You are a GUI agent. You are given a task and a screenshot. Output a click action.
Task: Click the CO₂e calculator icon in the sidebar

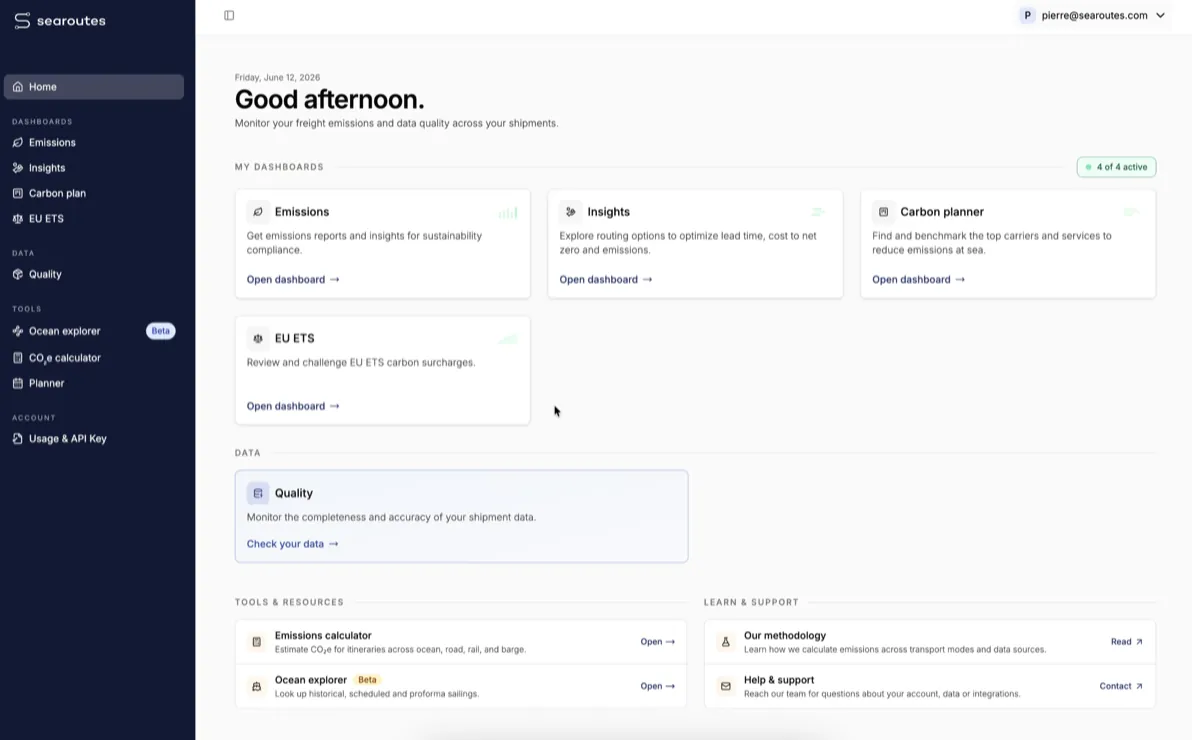point(17,357)
